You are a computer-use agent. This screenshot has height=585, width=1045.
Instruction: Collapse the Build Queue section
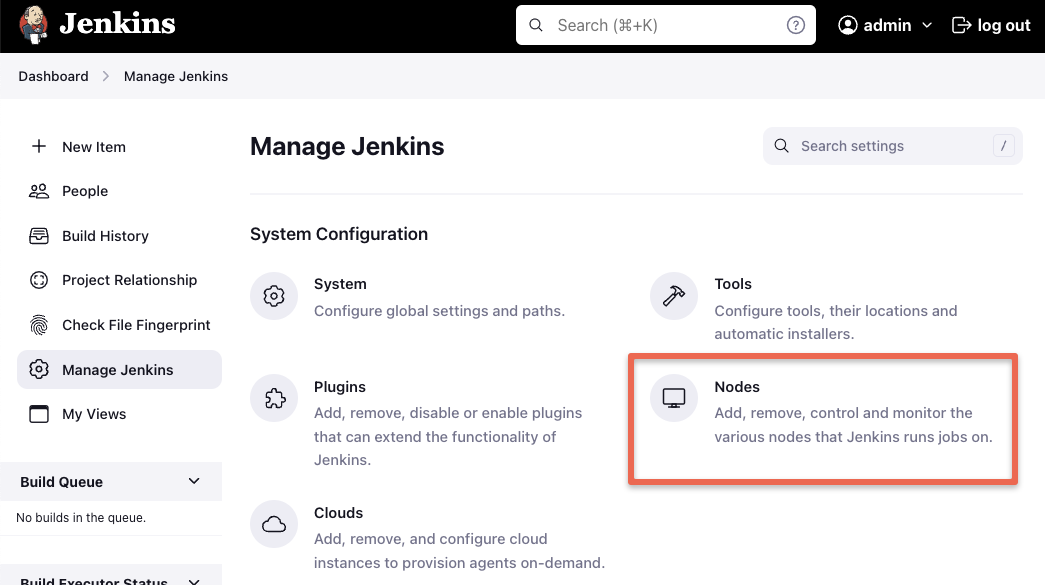pos(195,481)
